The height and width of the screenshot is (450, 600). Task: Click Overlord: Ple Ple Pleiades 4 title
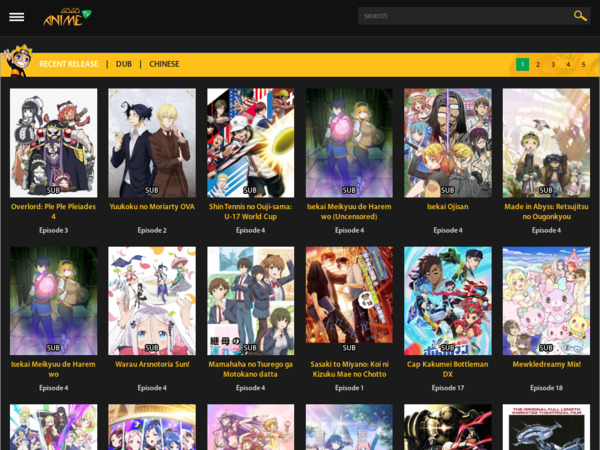tap(54, 212)
